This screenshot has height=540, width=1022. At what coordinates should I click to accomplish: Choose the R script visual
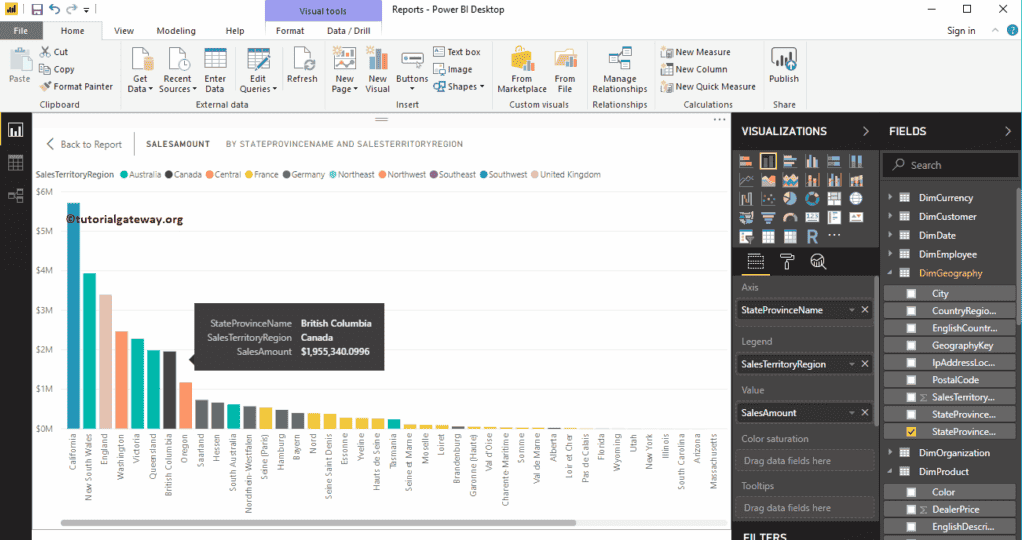pos(812,237)
